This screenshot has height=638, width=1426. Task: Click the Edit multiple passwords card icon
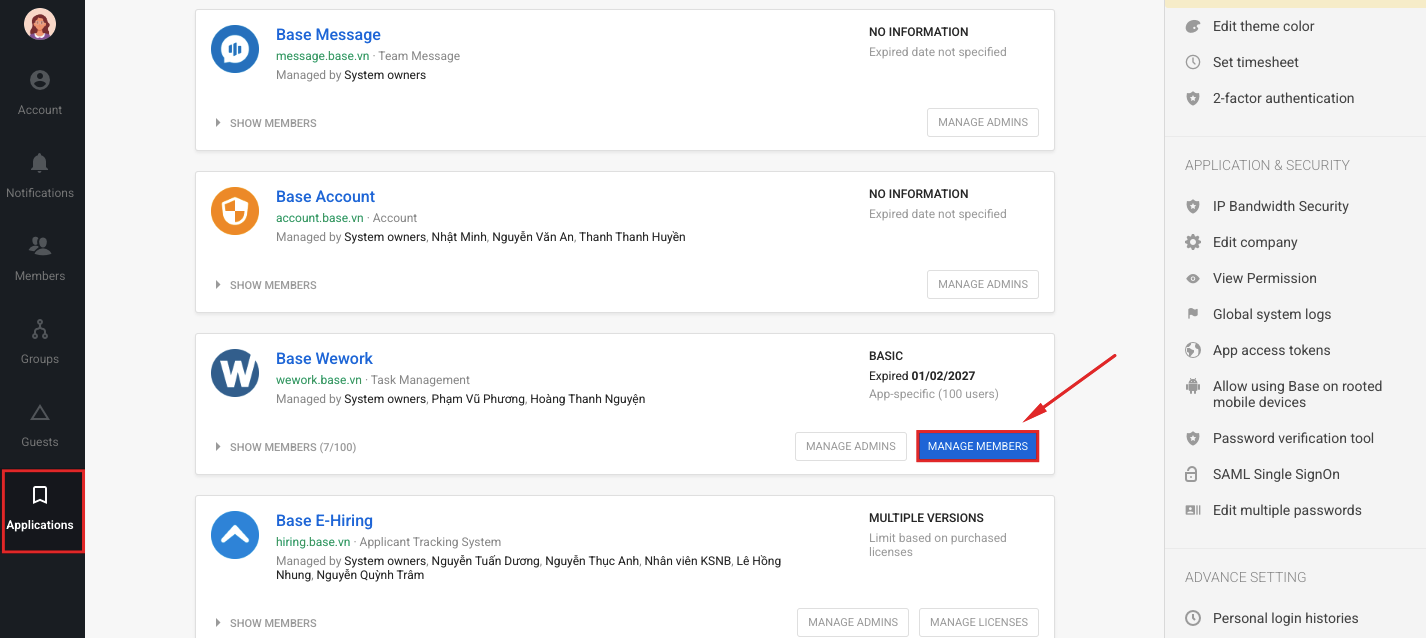tap(1192, 510)
